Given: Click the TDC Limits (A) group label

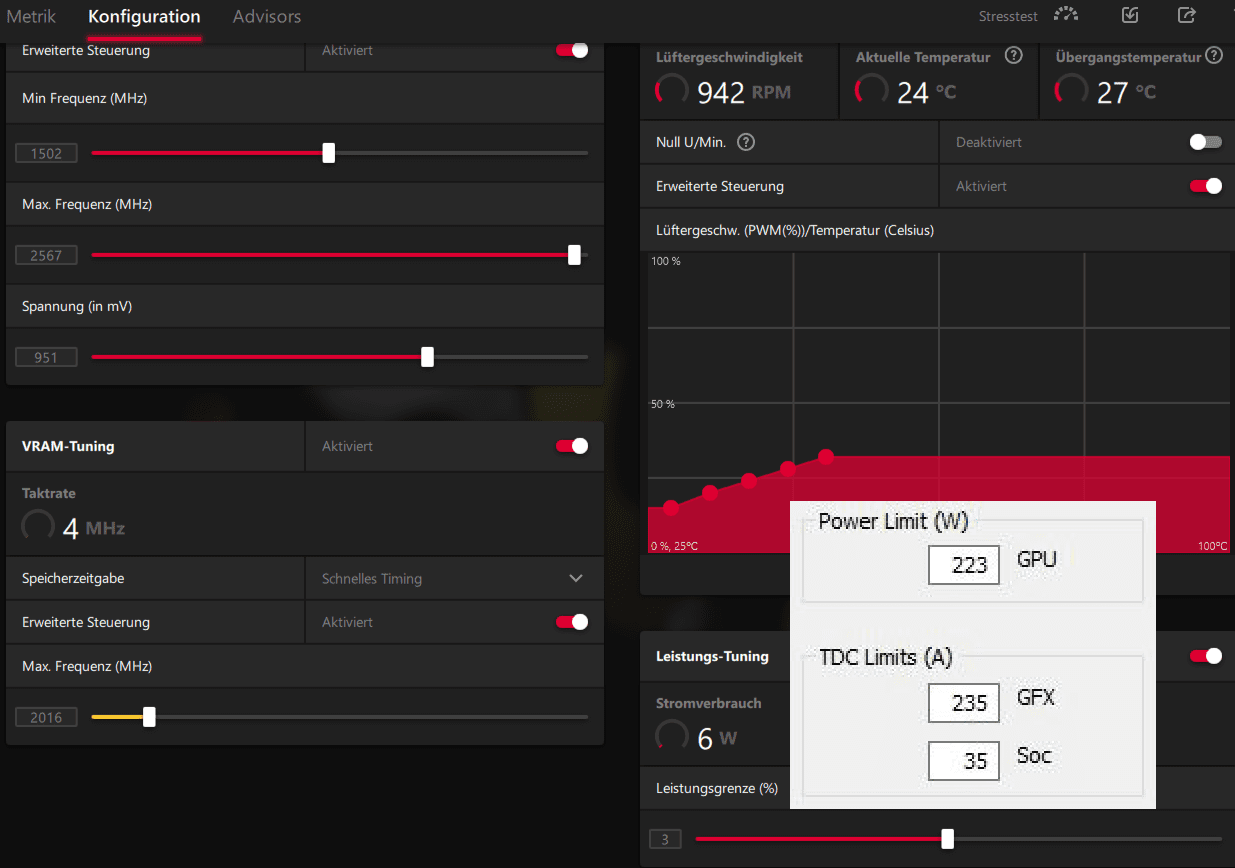Looking at the screenshot, I should 885,657.
